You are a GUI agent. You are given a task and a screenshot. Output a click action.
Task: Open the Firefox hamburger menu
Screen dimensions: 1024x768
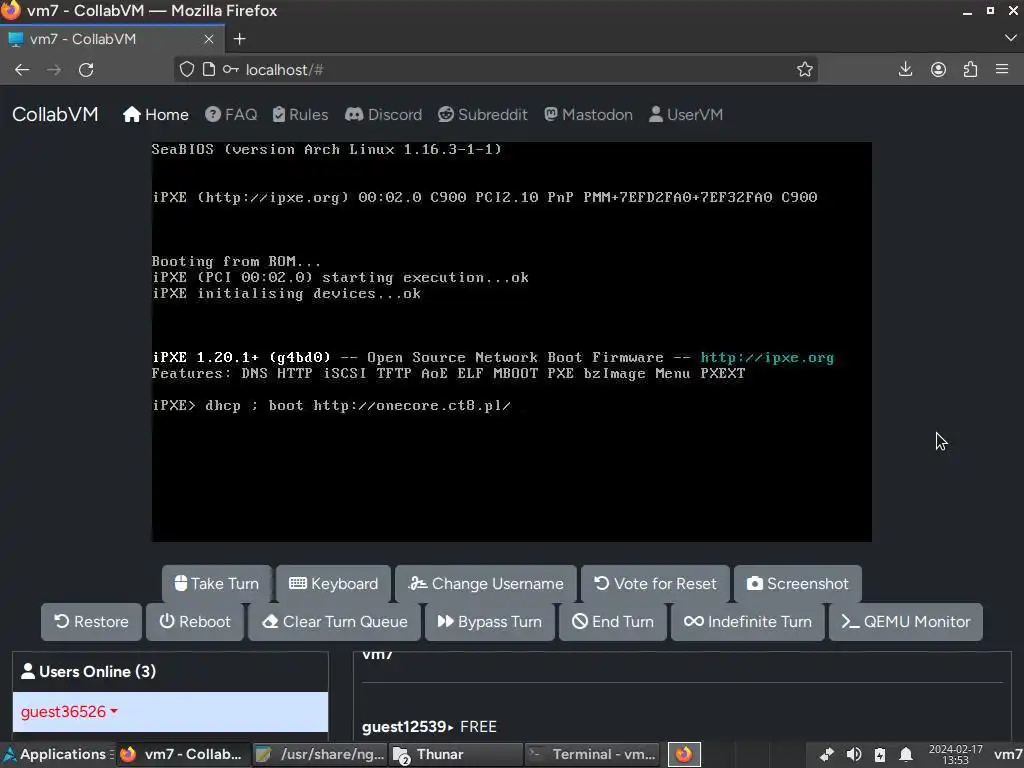[1002, 69]
